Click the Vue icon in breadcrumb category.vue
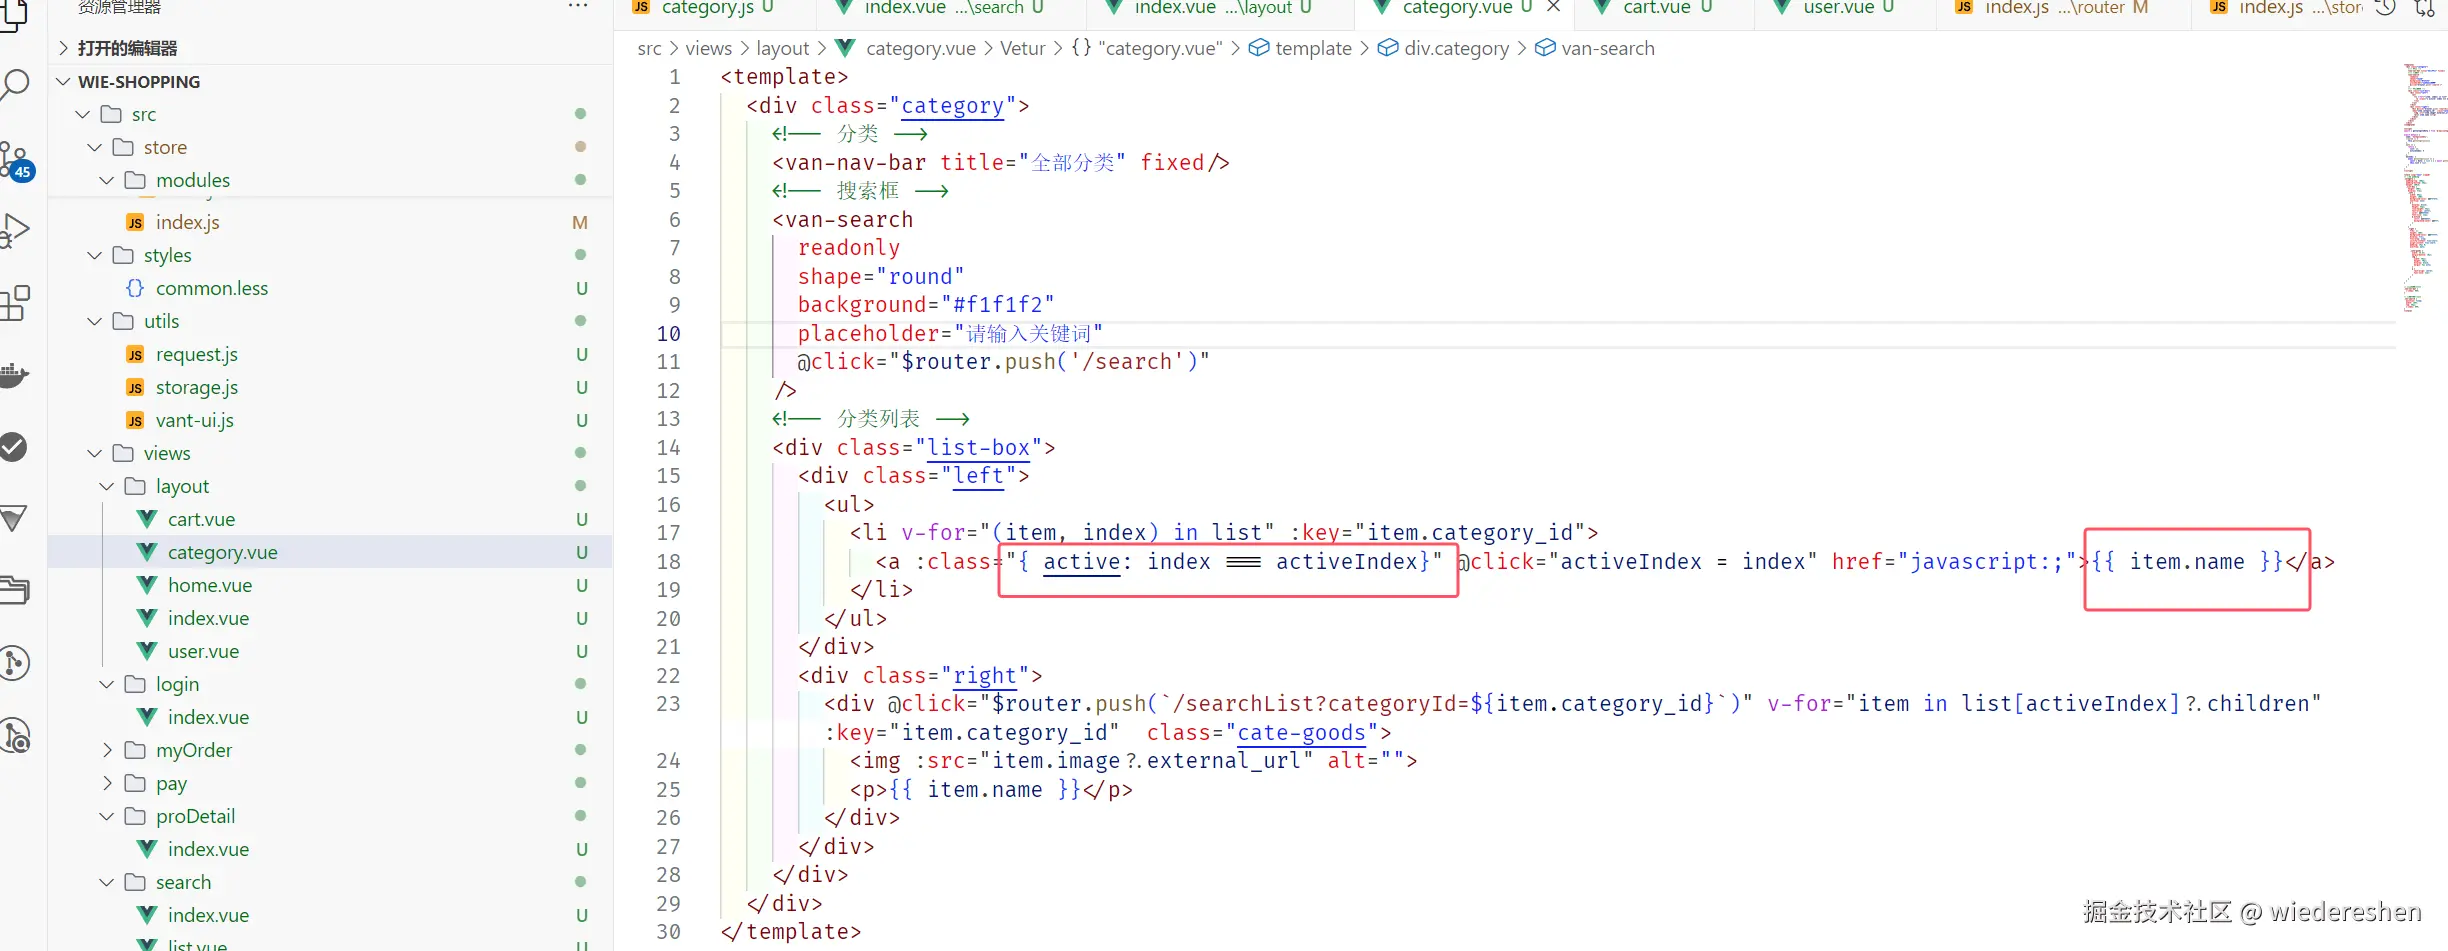The image size is (2448, 951). [x=845, y=48]
